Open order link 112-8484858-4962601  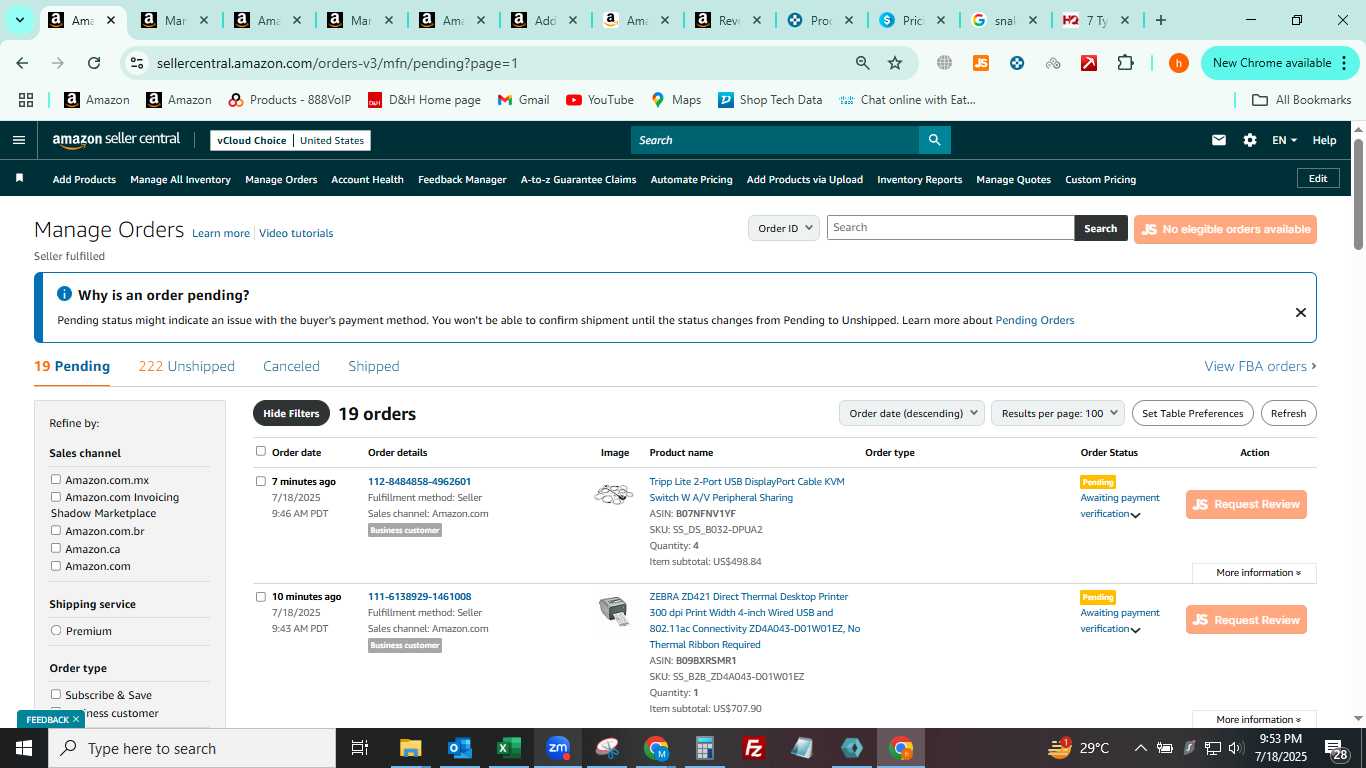click(x=419, y=481)
